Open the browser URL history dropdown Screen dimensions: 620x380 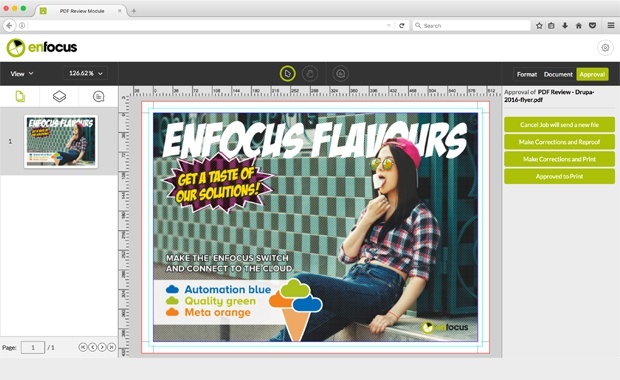389,26
